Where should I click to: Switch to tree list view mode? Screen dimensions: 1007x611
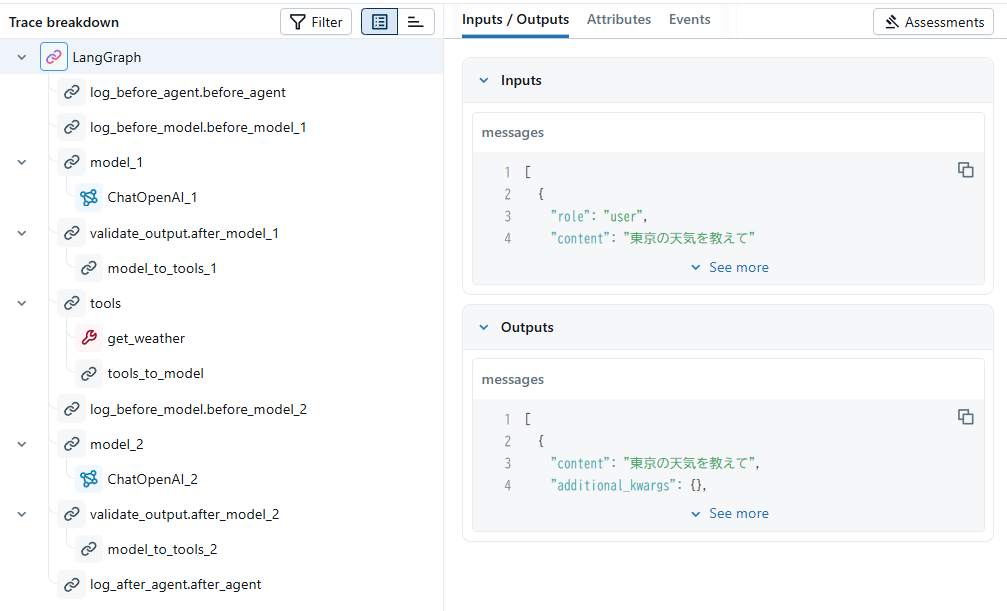379,22
